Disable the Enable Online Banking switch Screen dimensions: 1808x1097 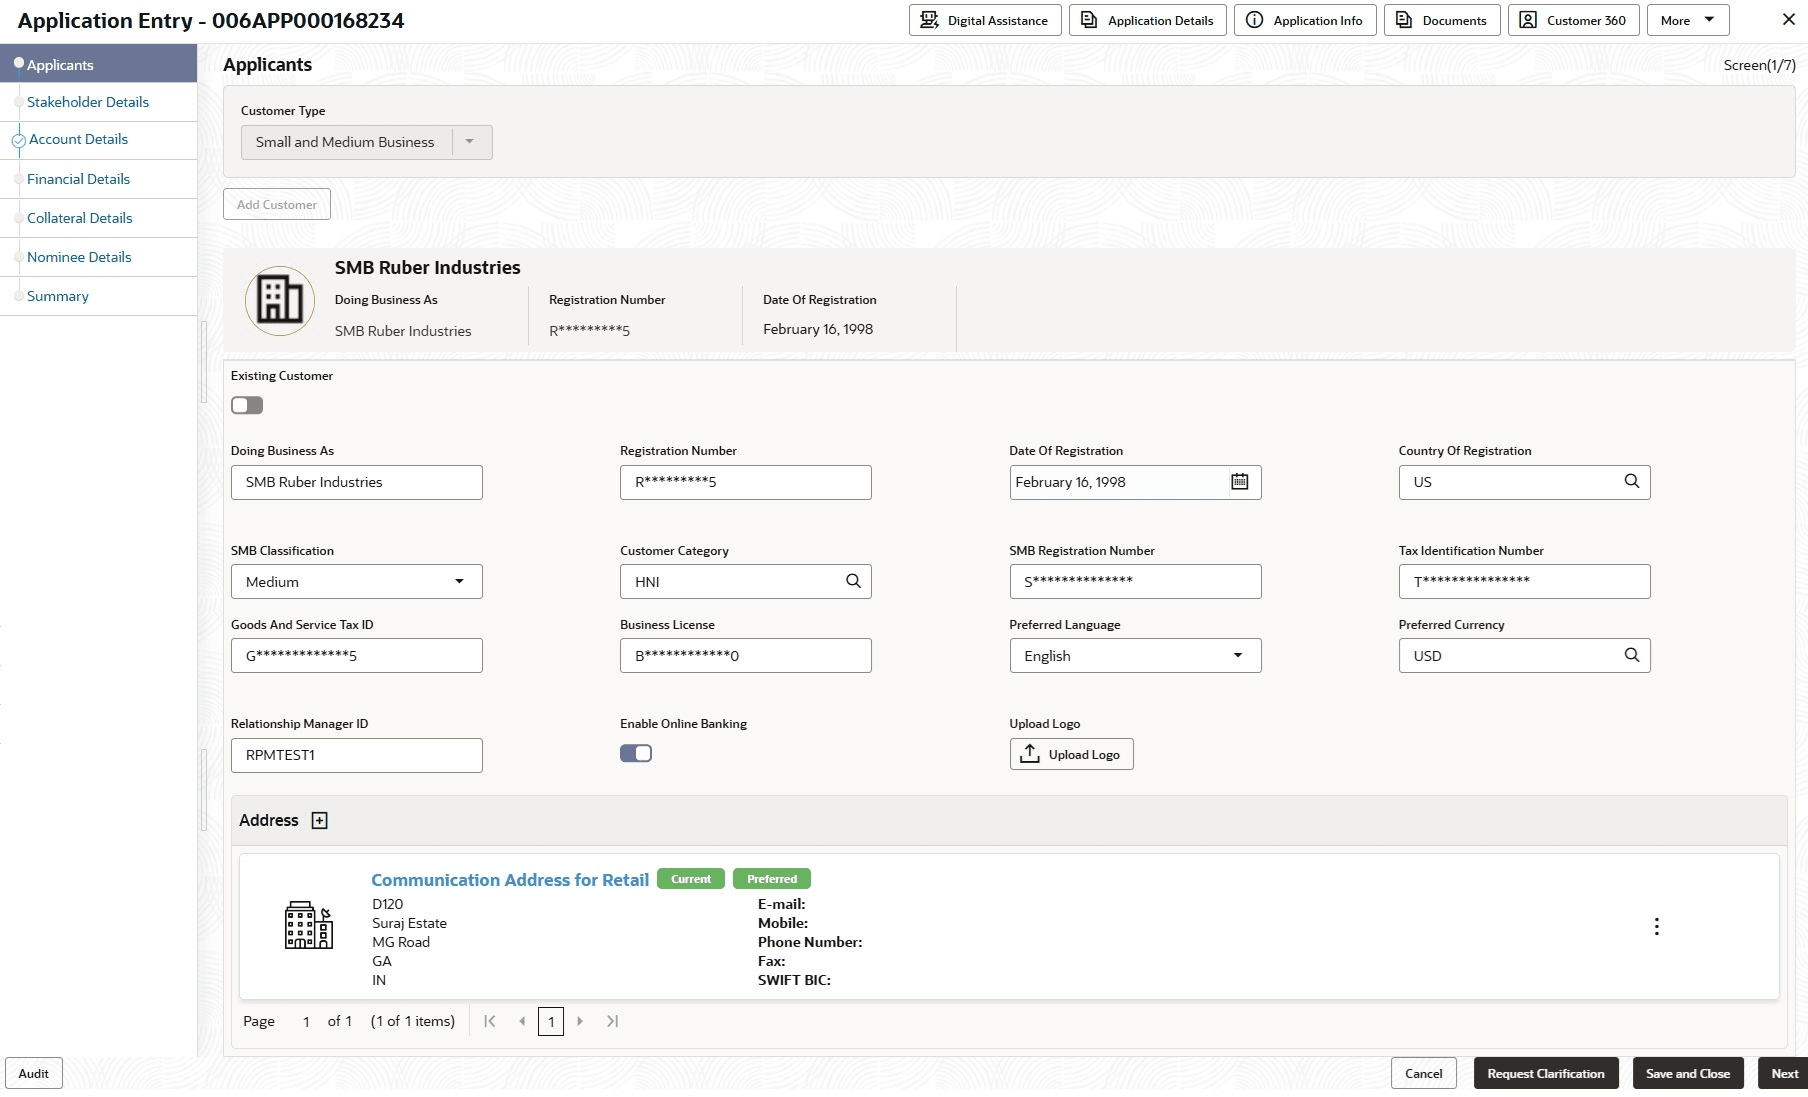pyautogui.click(x=636, y=753)
